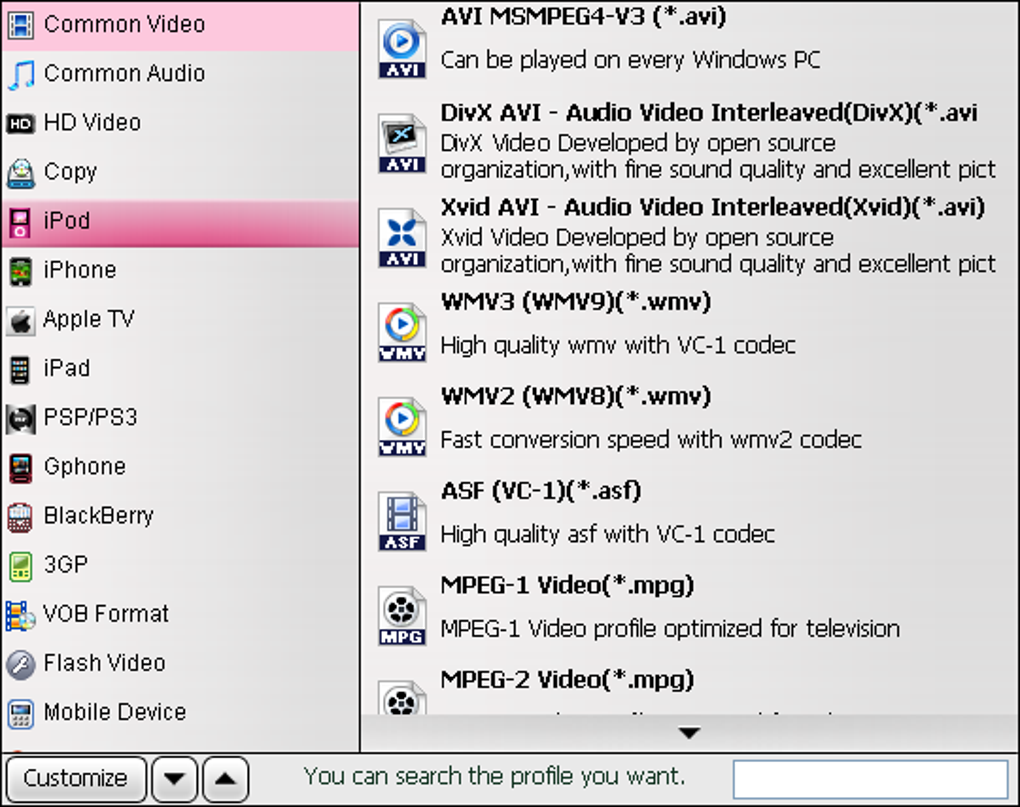Click the Copy disc icon
Screen dimensions: 1020x807
21,172
